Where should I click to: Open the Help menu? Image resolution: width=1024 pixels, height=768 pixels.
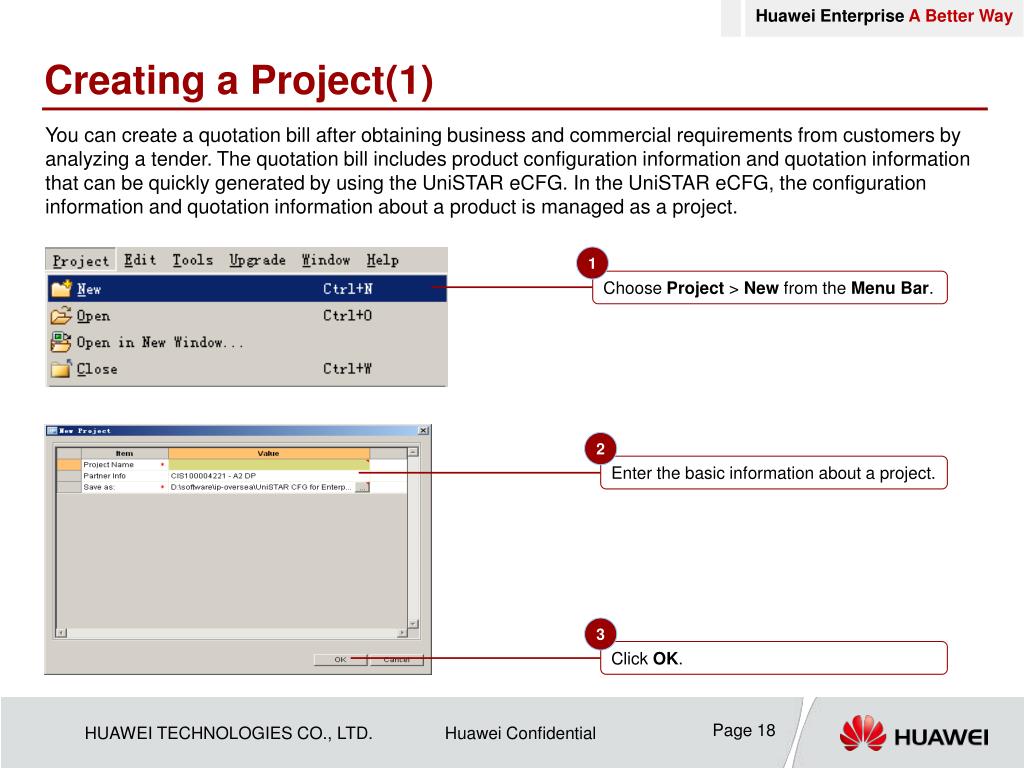click(x=382, y=260)
